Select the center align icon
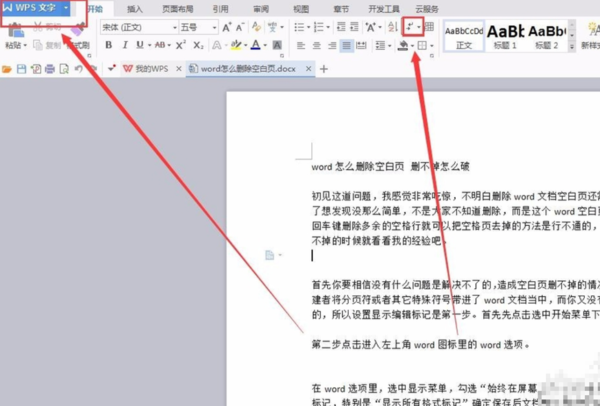This screenshot has height=406, width=600. pyautogui.click(x=316, y=46)
